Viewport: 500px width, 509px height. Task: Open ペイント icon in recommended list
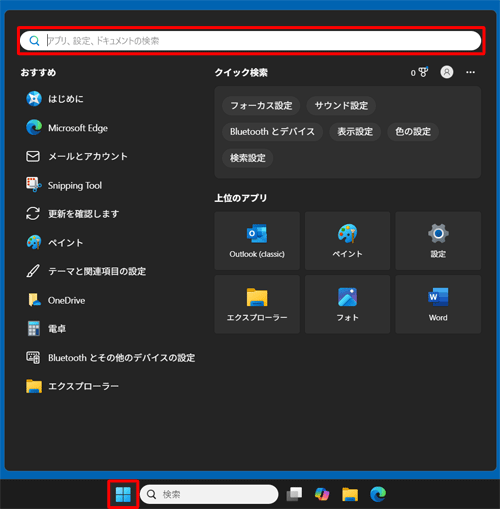point(34,242)
